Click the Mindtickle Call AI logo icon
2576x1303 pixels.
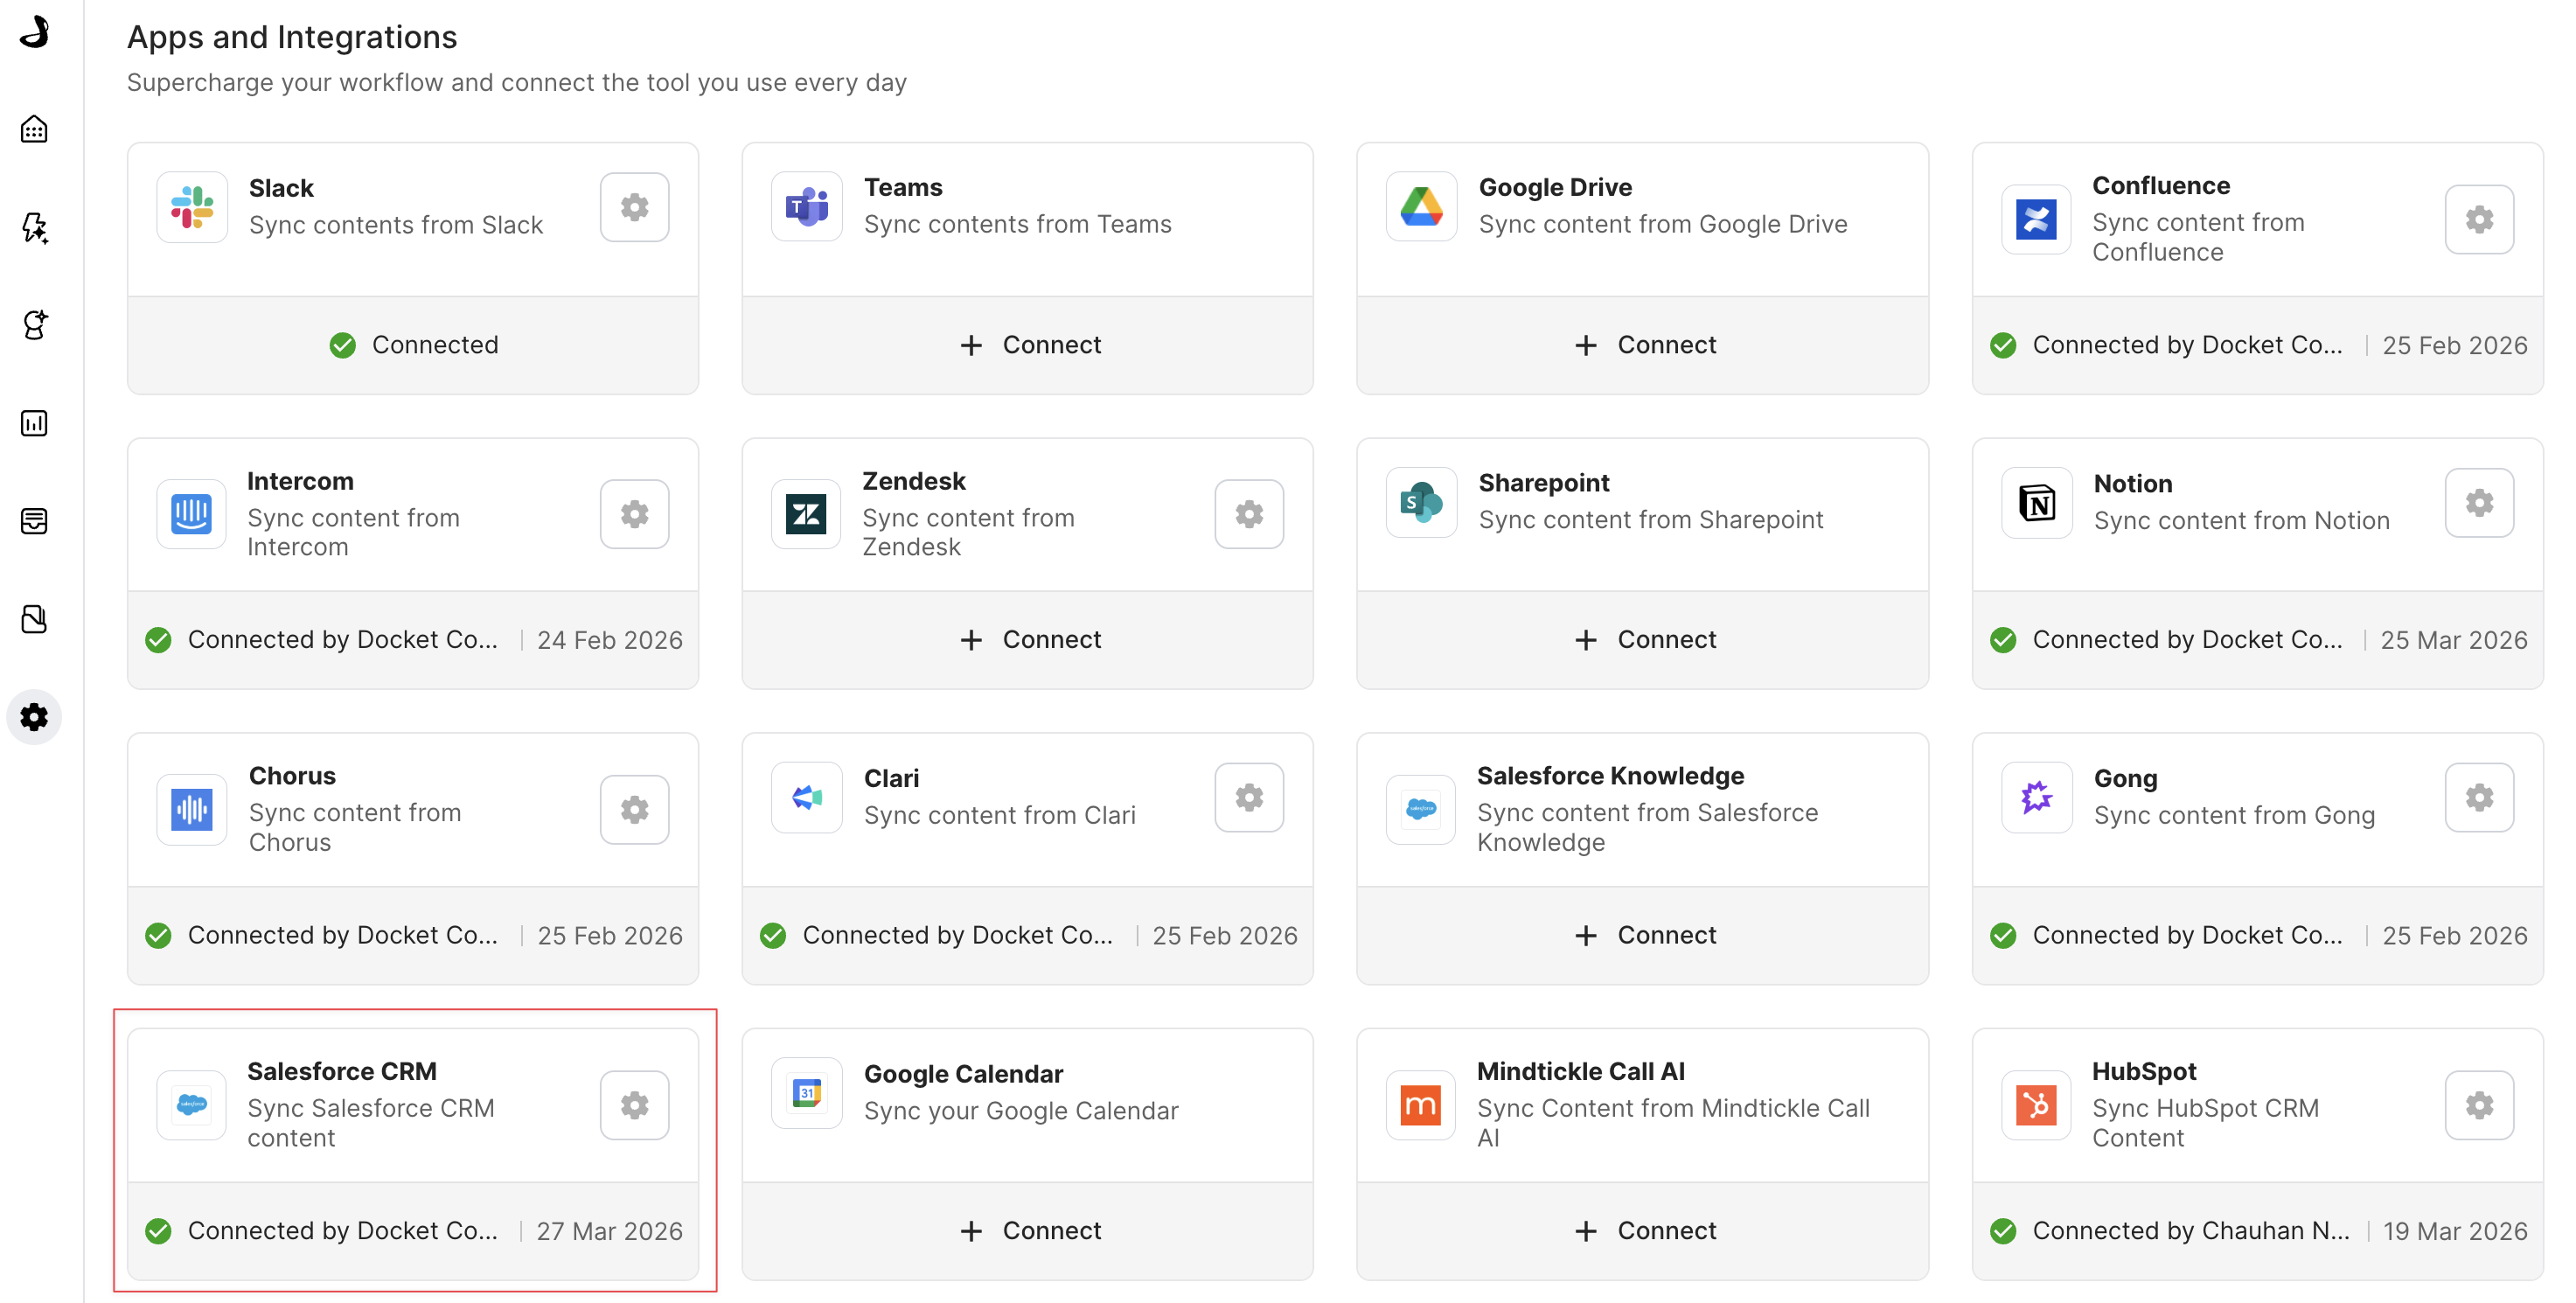tap(1421, 1105)
